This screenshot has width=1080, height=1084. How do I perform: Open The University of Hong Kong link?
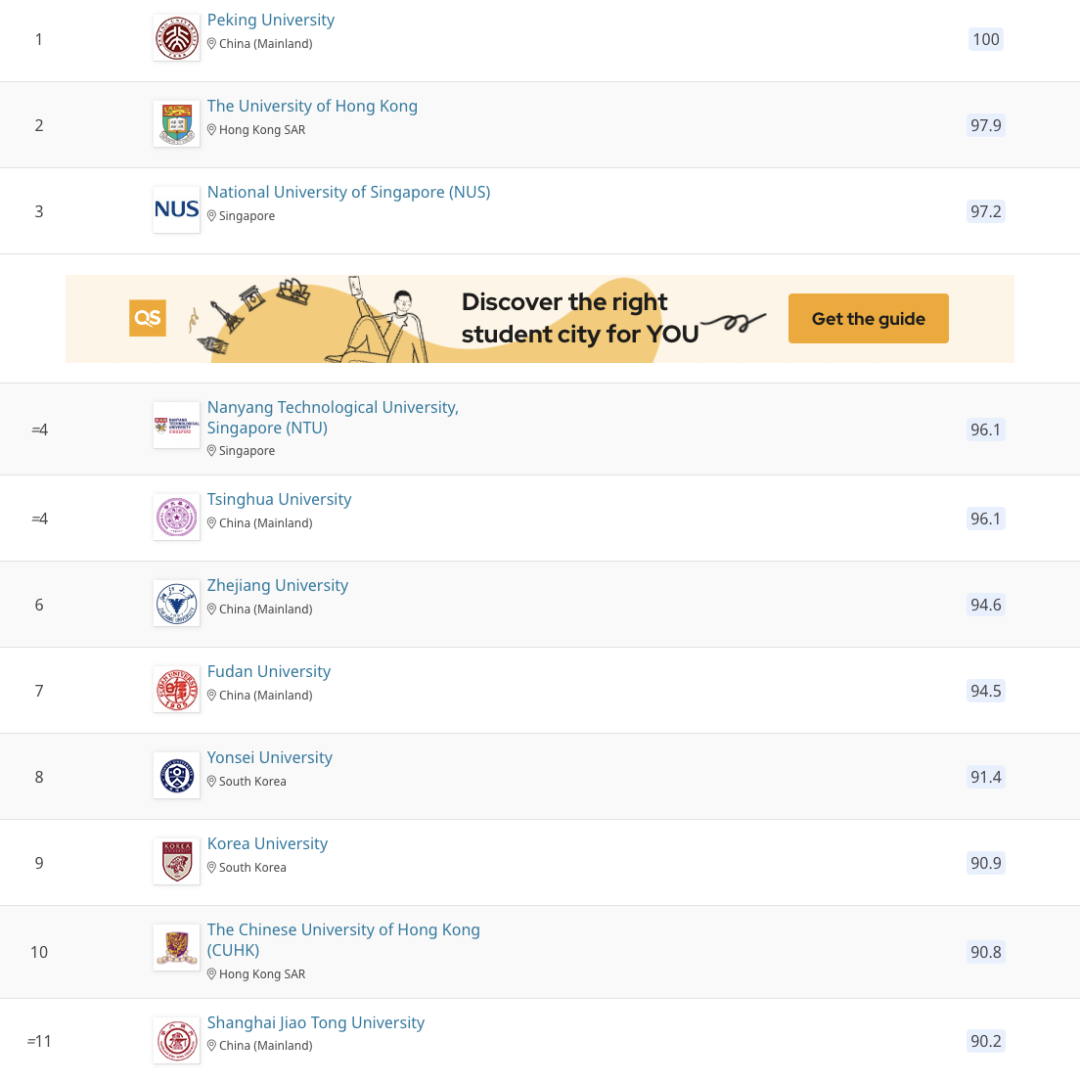312,106
